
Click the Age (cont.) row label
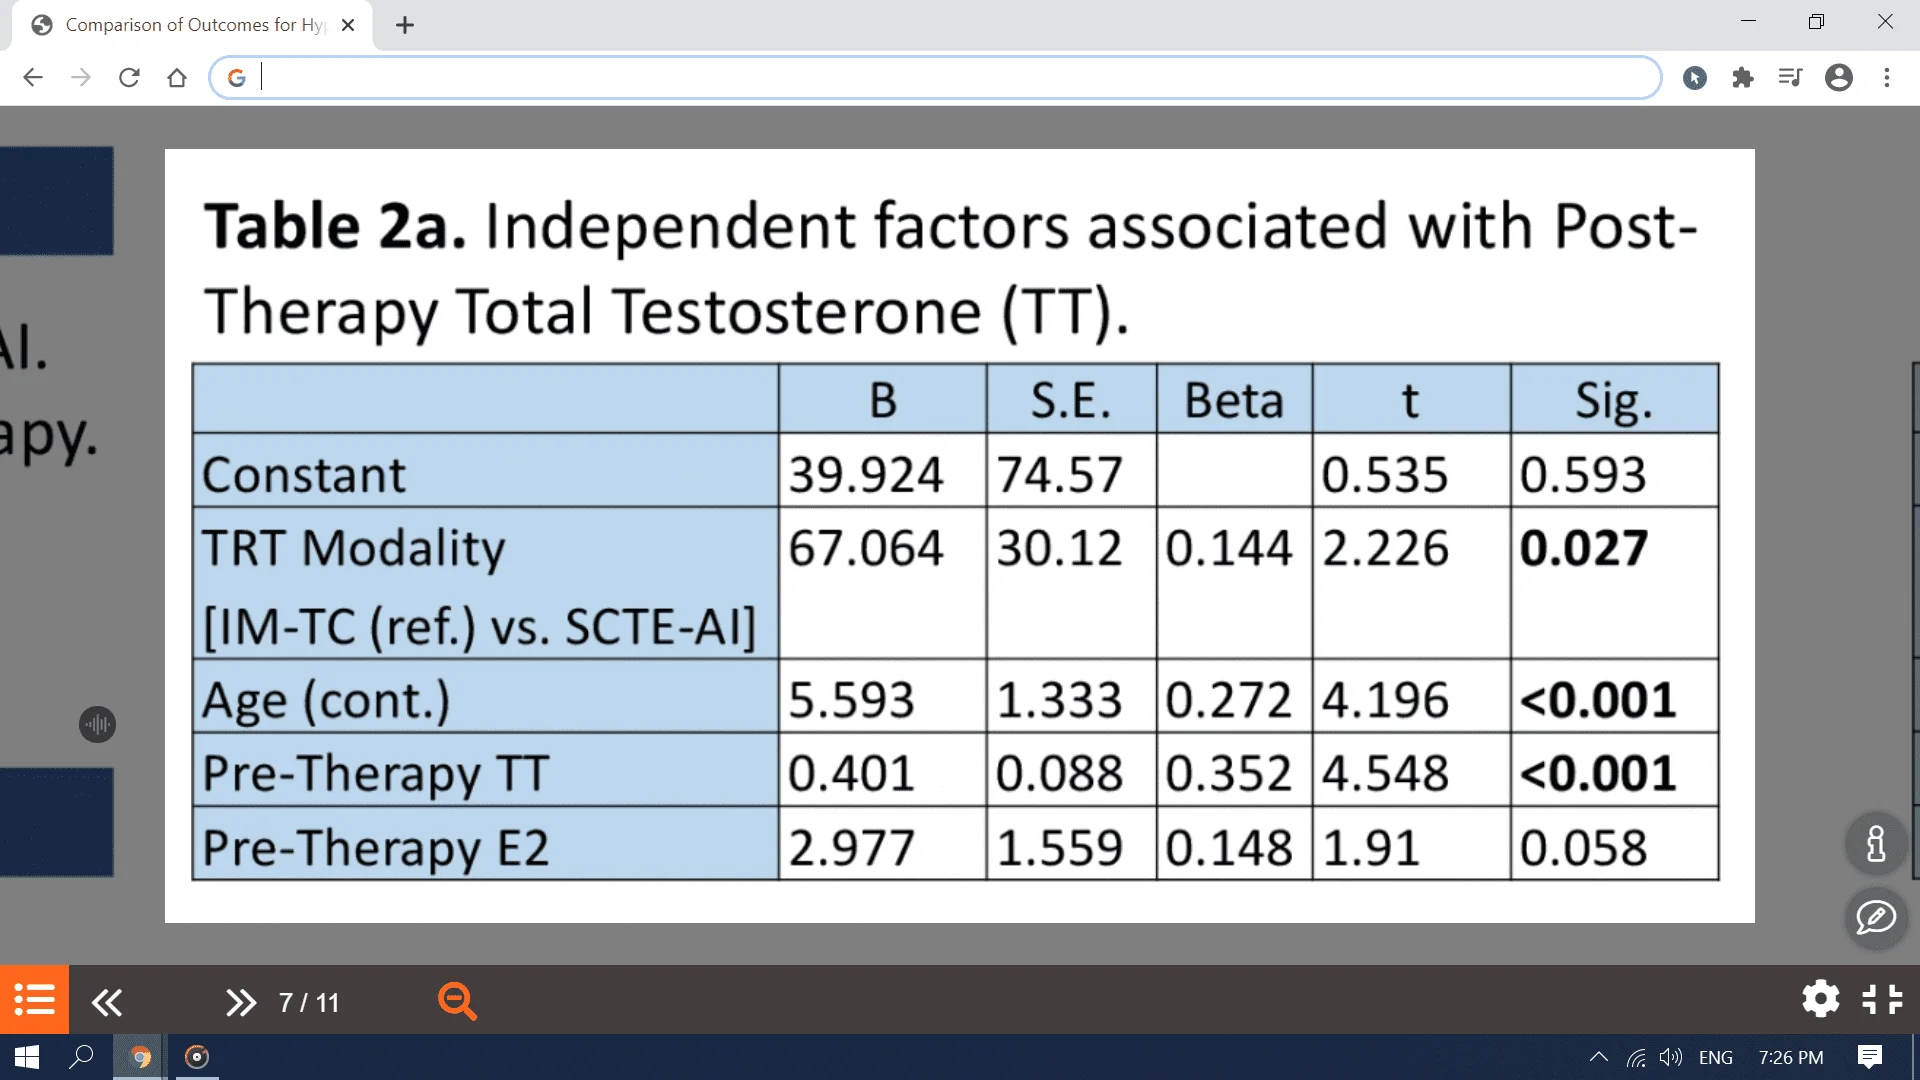(x=326, y=700)
